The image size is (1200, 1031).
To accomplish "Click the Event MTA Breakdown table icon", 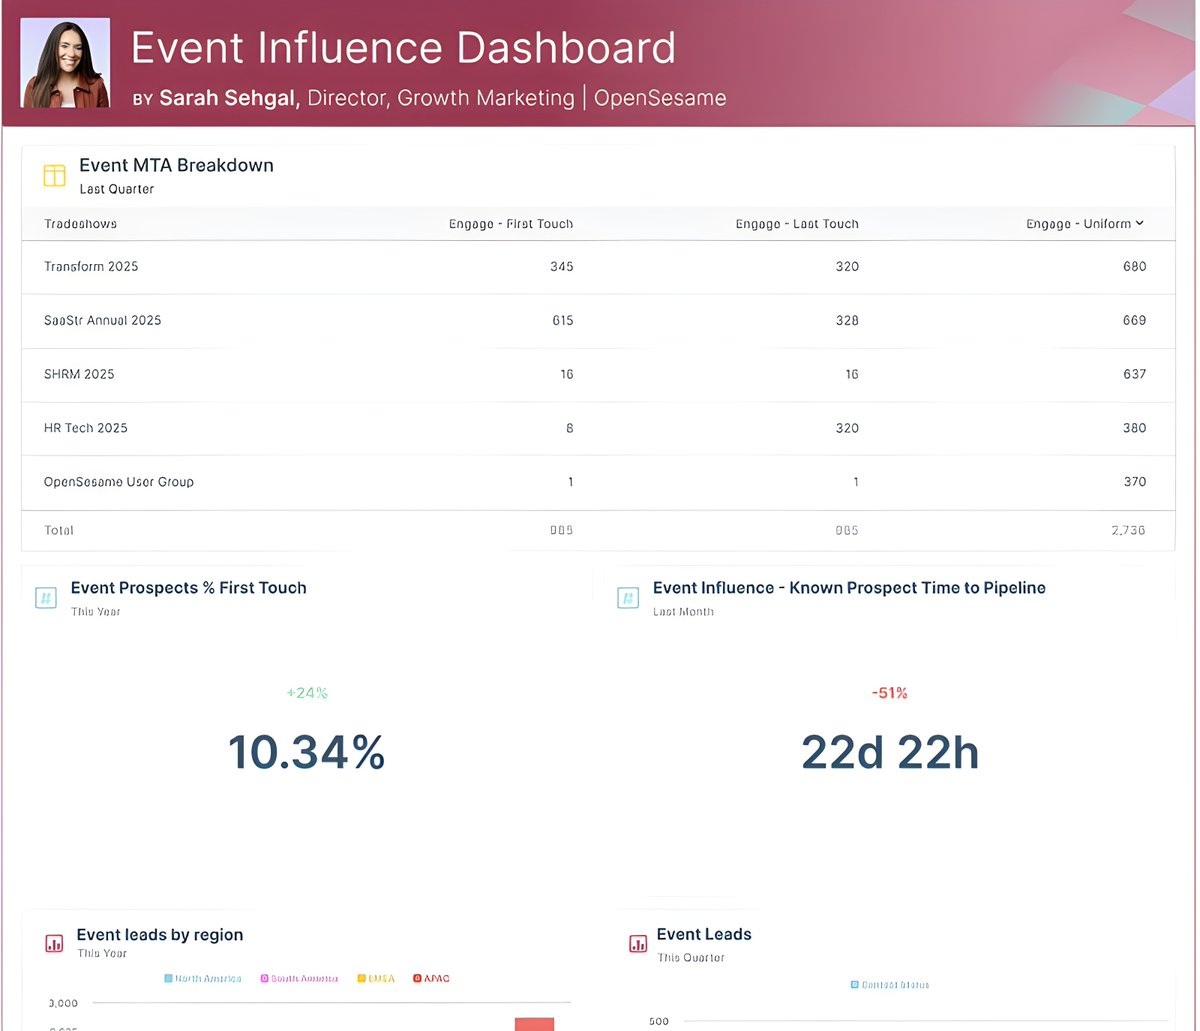I will [x=54, y=176].
